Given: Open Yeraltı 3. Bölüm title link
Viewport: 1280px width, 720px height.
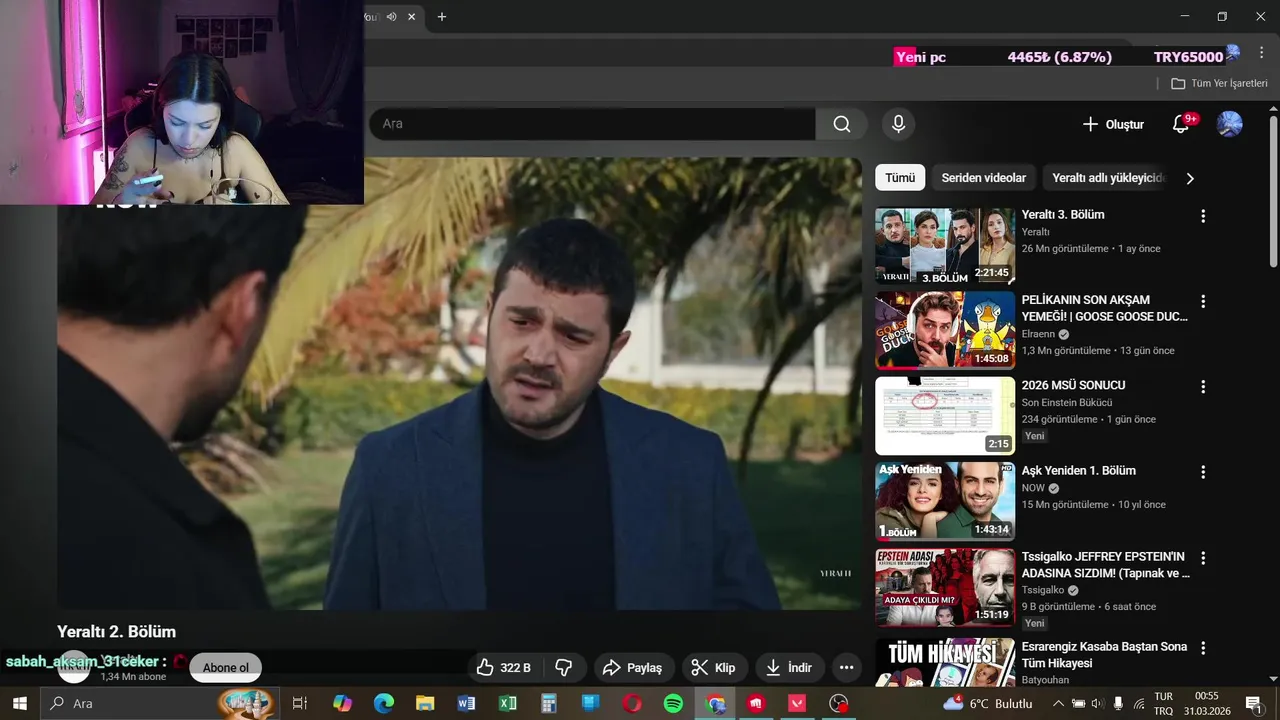Looking at the screenshot, I should click(x=1063, y=215).
